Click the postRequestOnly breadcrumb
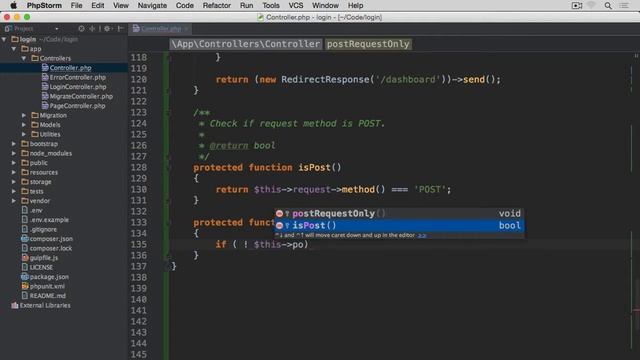Screen dimensions: 640x360 (x=368, y=44)
